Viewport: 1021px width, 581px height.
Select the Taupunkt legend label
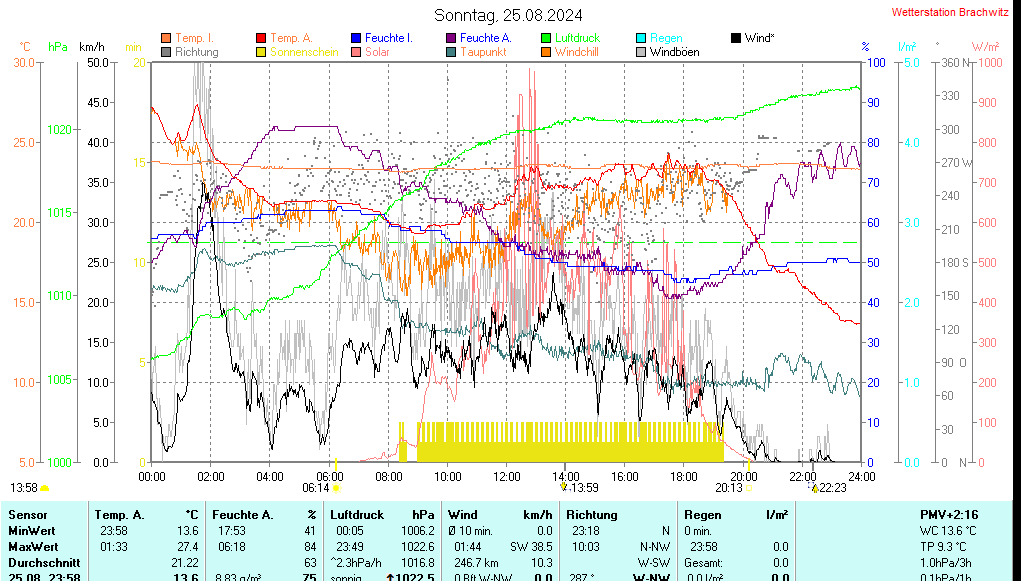point(483,52)
